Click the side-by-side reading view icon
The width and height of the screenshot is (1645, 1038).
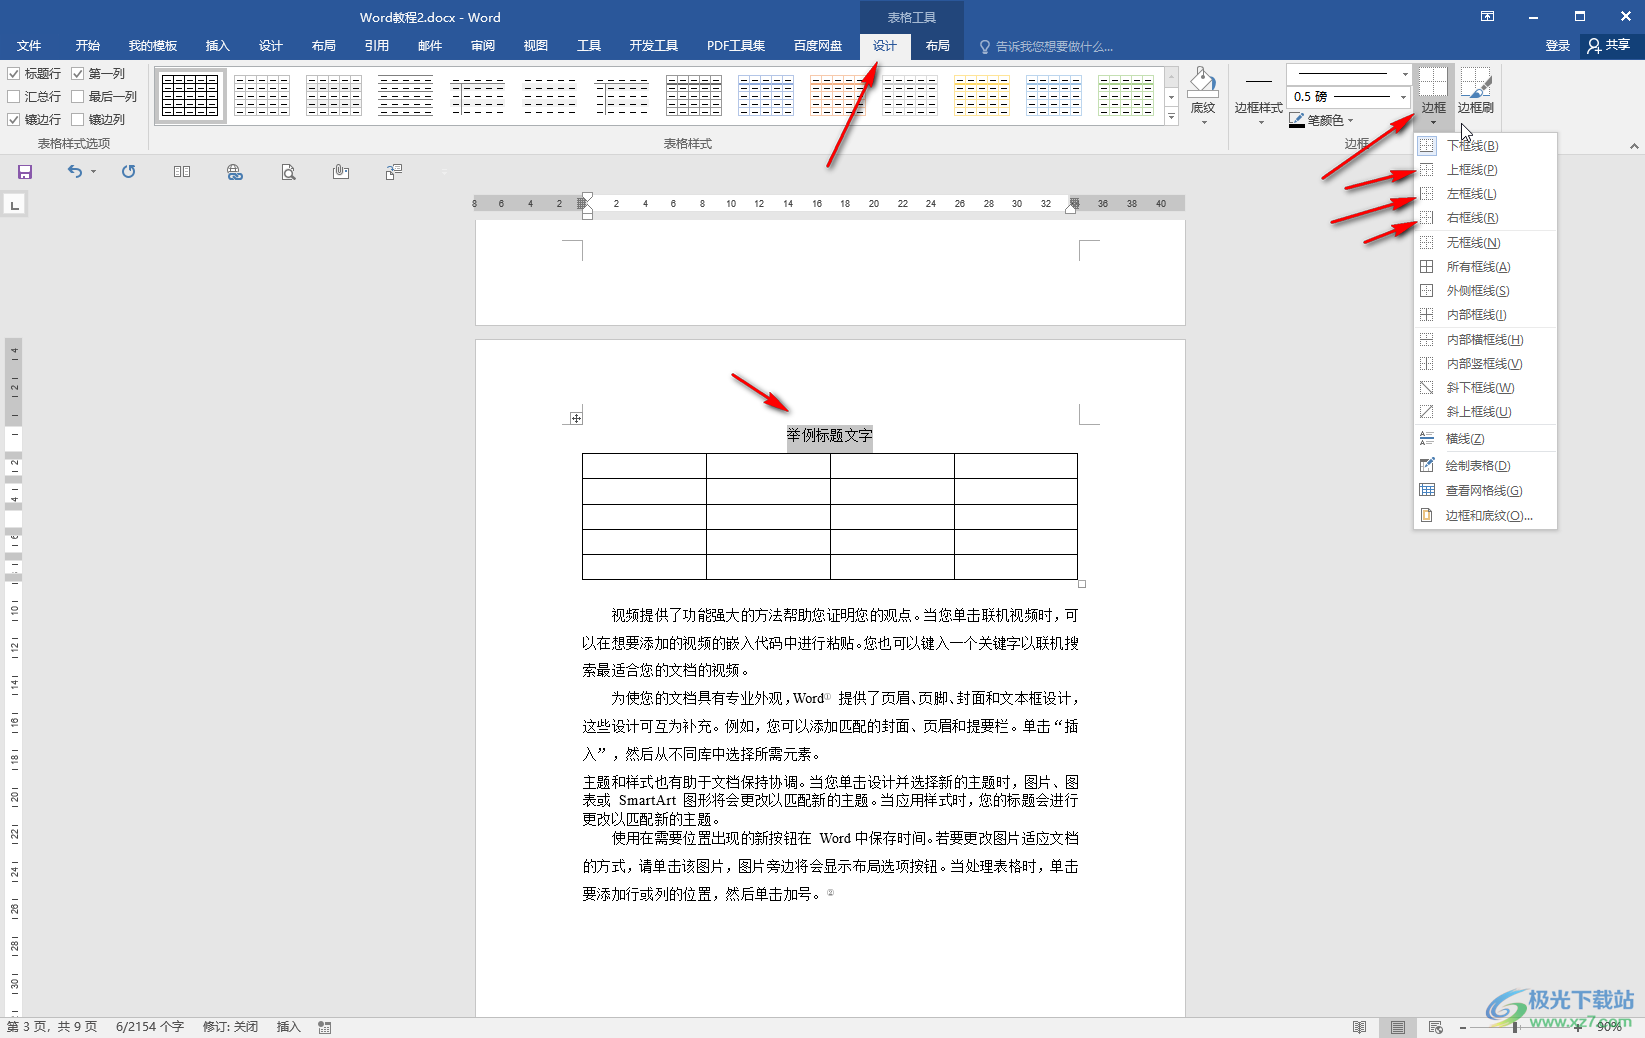click(x=182, y=172)
